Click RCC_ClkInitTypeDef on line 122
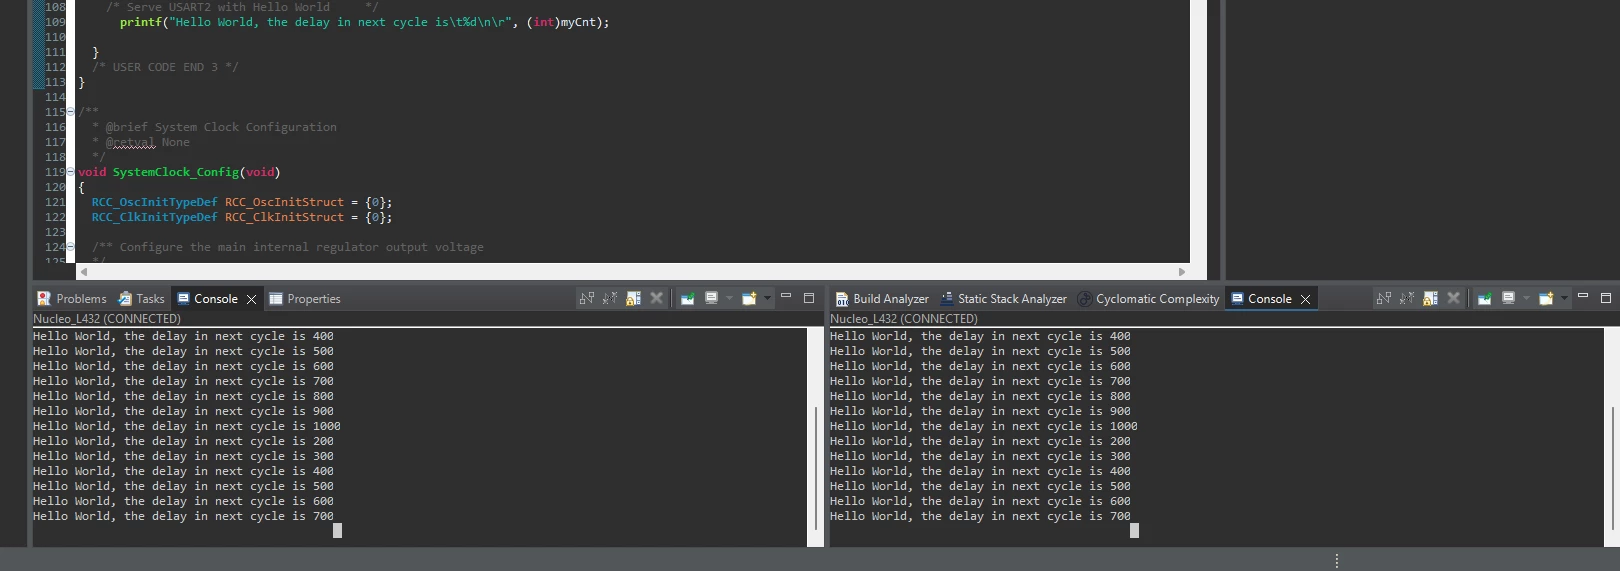 [x=154, y=217]
